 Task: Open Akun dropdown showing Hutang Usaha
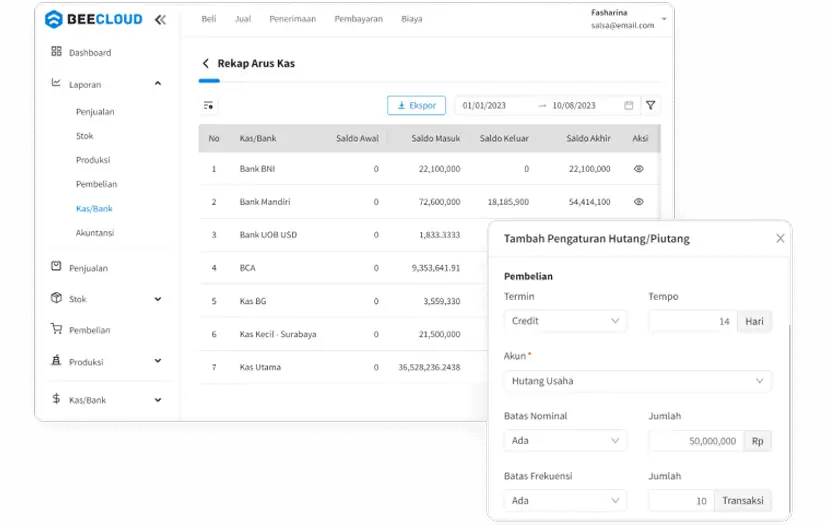click(637, 381)
